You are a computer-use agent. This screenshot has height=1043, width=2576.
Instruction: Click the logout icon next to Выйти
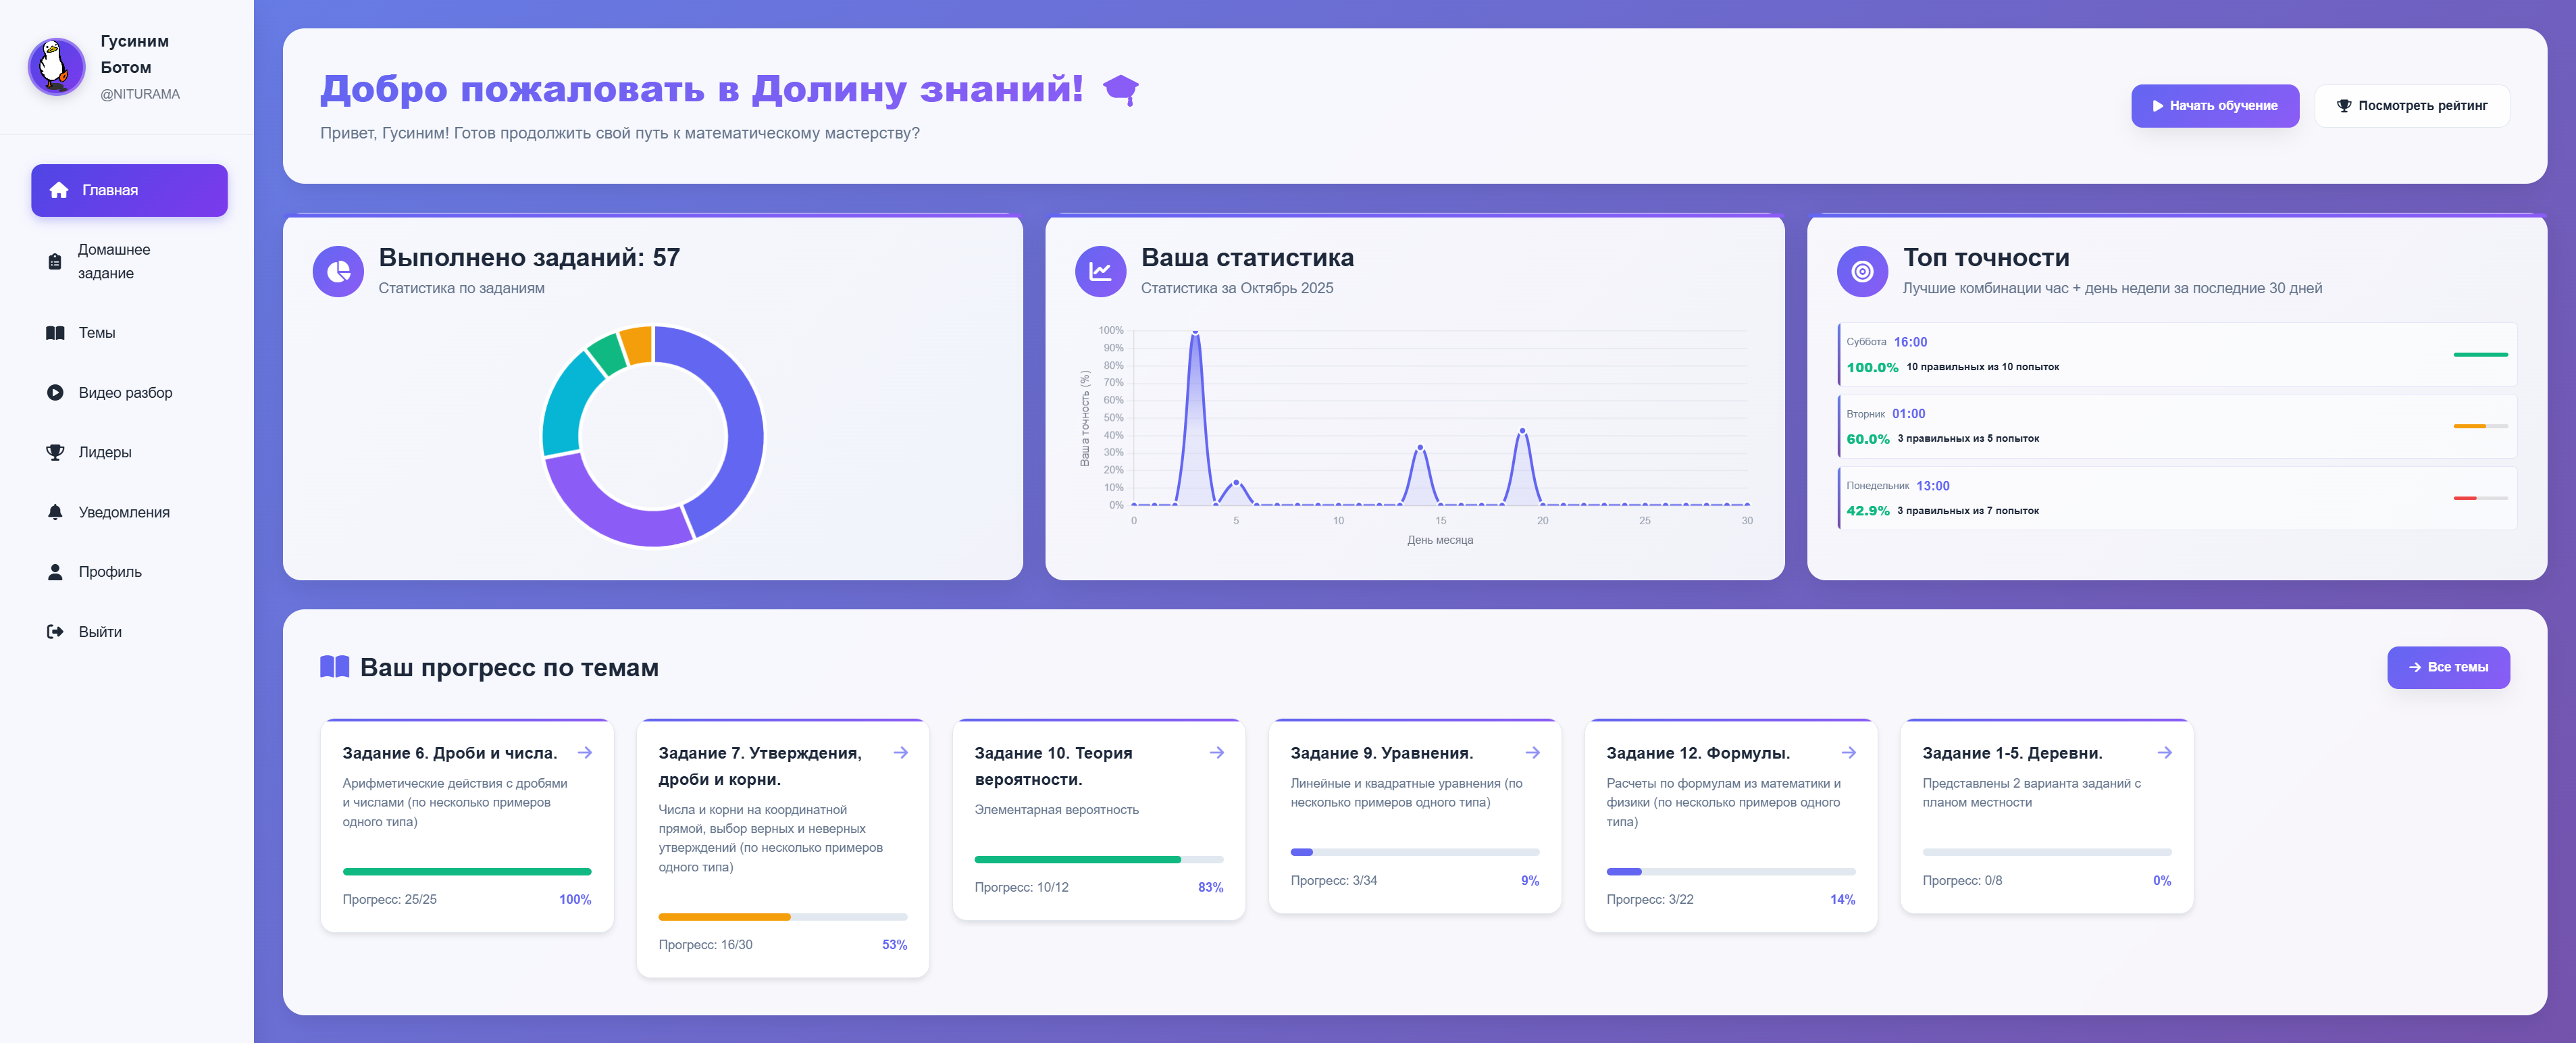click(55, 632)
